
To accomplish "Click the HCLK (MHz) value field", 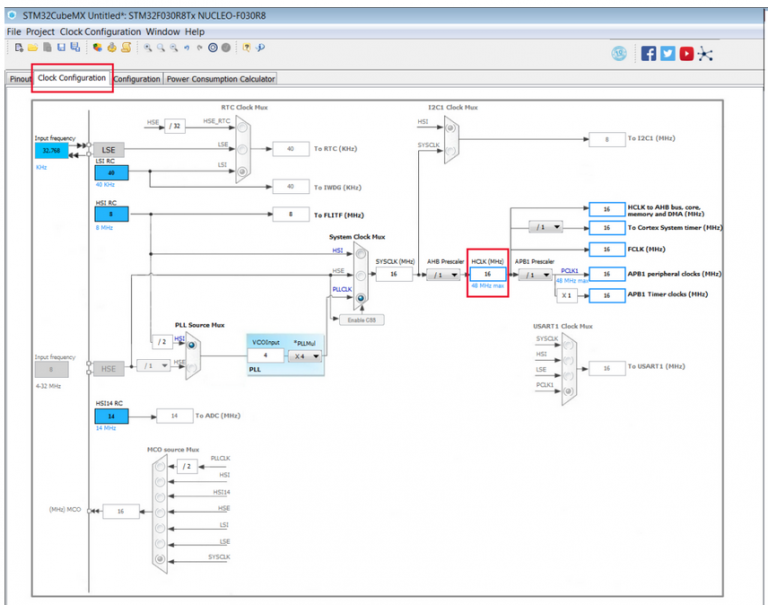I will (x=488, y=274).
